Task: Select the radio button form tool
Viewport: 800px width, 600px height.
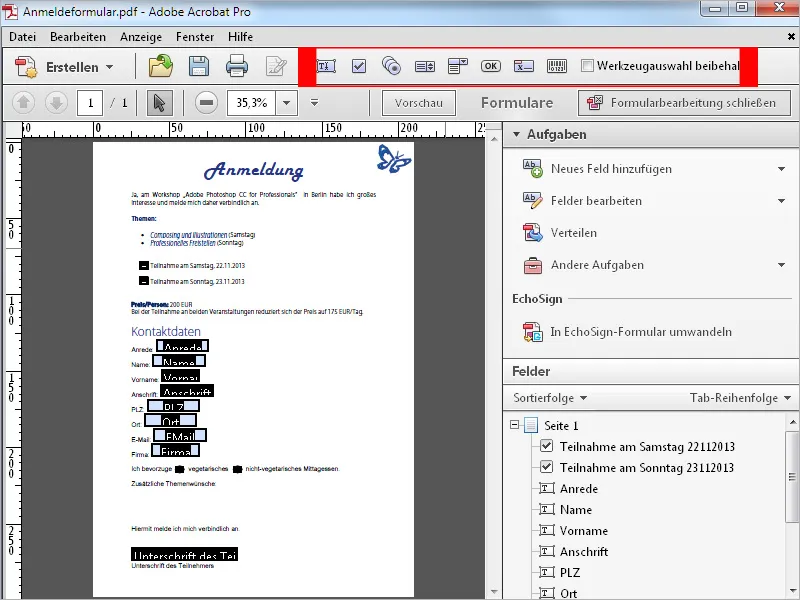Action: click(391, 66)
